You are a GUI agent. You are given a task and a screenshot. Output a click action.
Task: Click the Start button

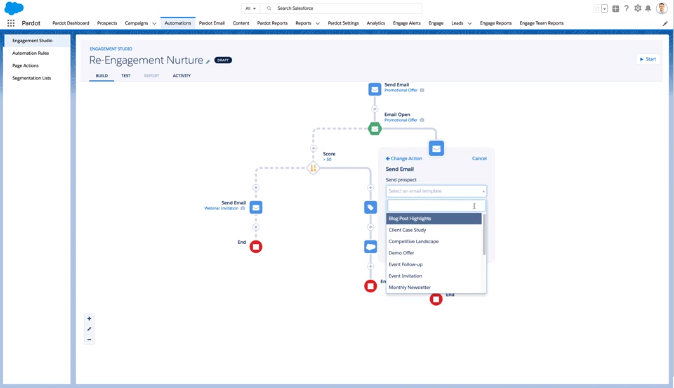pyautogui.click(x=648, y=59)
